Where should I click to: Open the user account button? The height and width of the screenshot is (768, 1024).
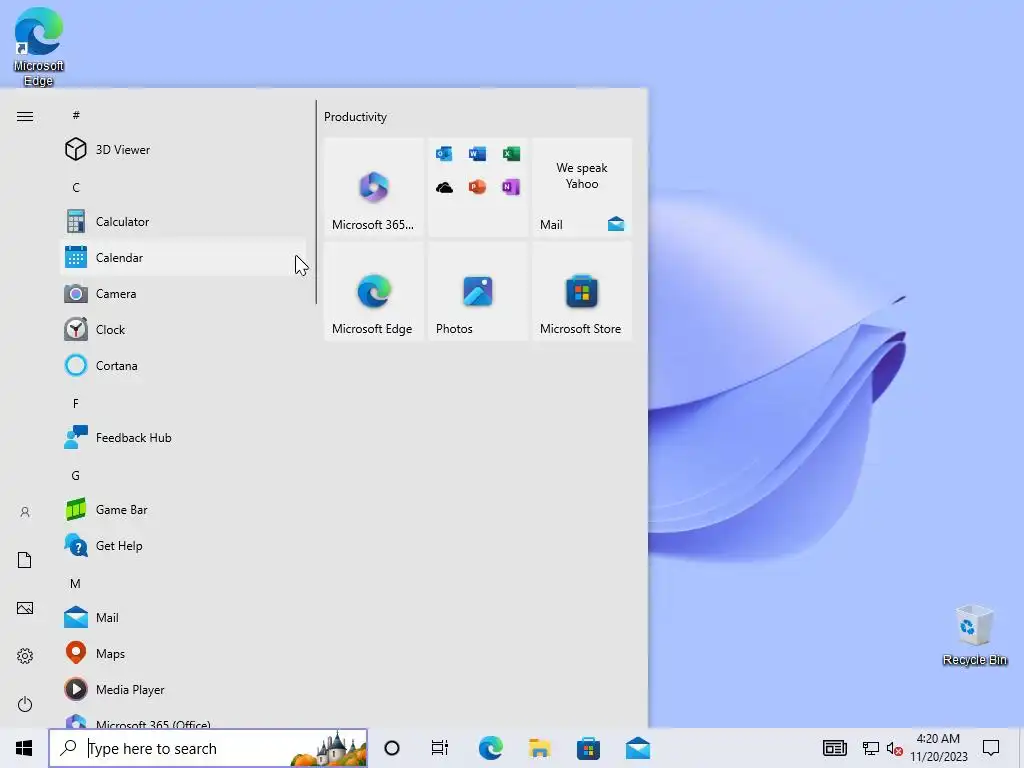(x=25, y=512)
